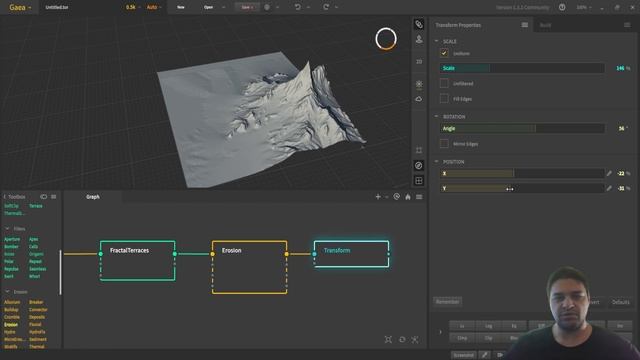This screenshot has height=360, width=640.
Task: Click the compass icon in viewport sidebar
Action: click(x=419, y=165)
